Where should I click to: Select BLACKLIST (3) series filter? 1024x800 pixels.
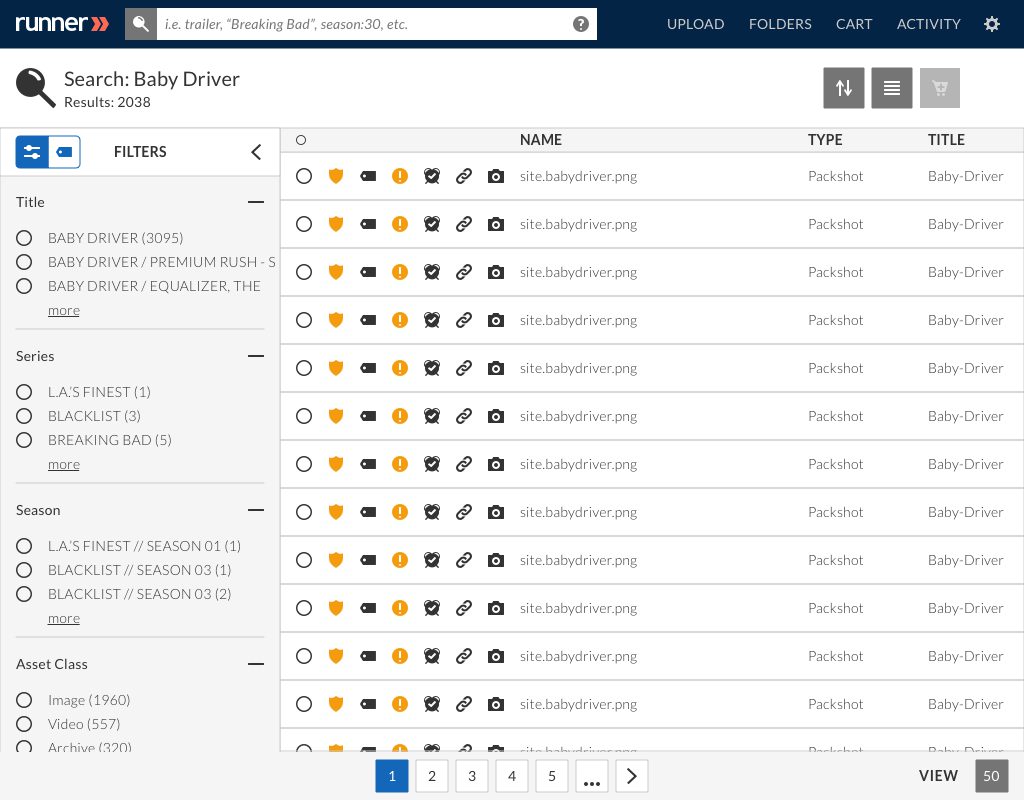click(24, 416)
